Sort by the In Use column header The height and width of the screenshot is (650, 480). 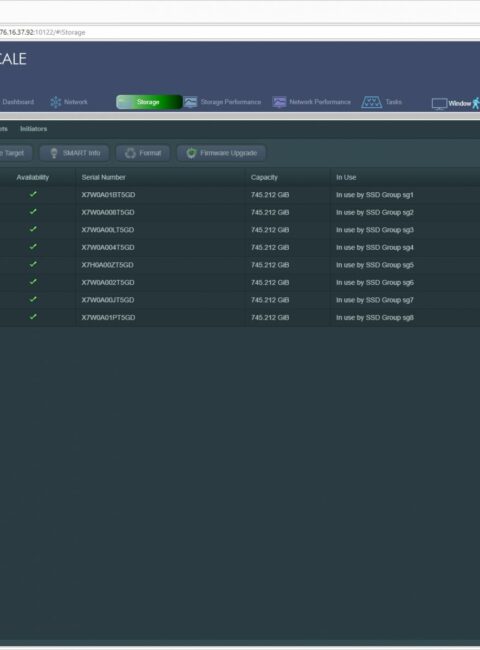pos(346,177)
